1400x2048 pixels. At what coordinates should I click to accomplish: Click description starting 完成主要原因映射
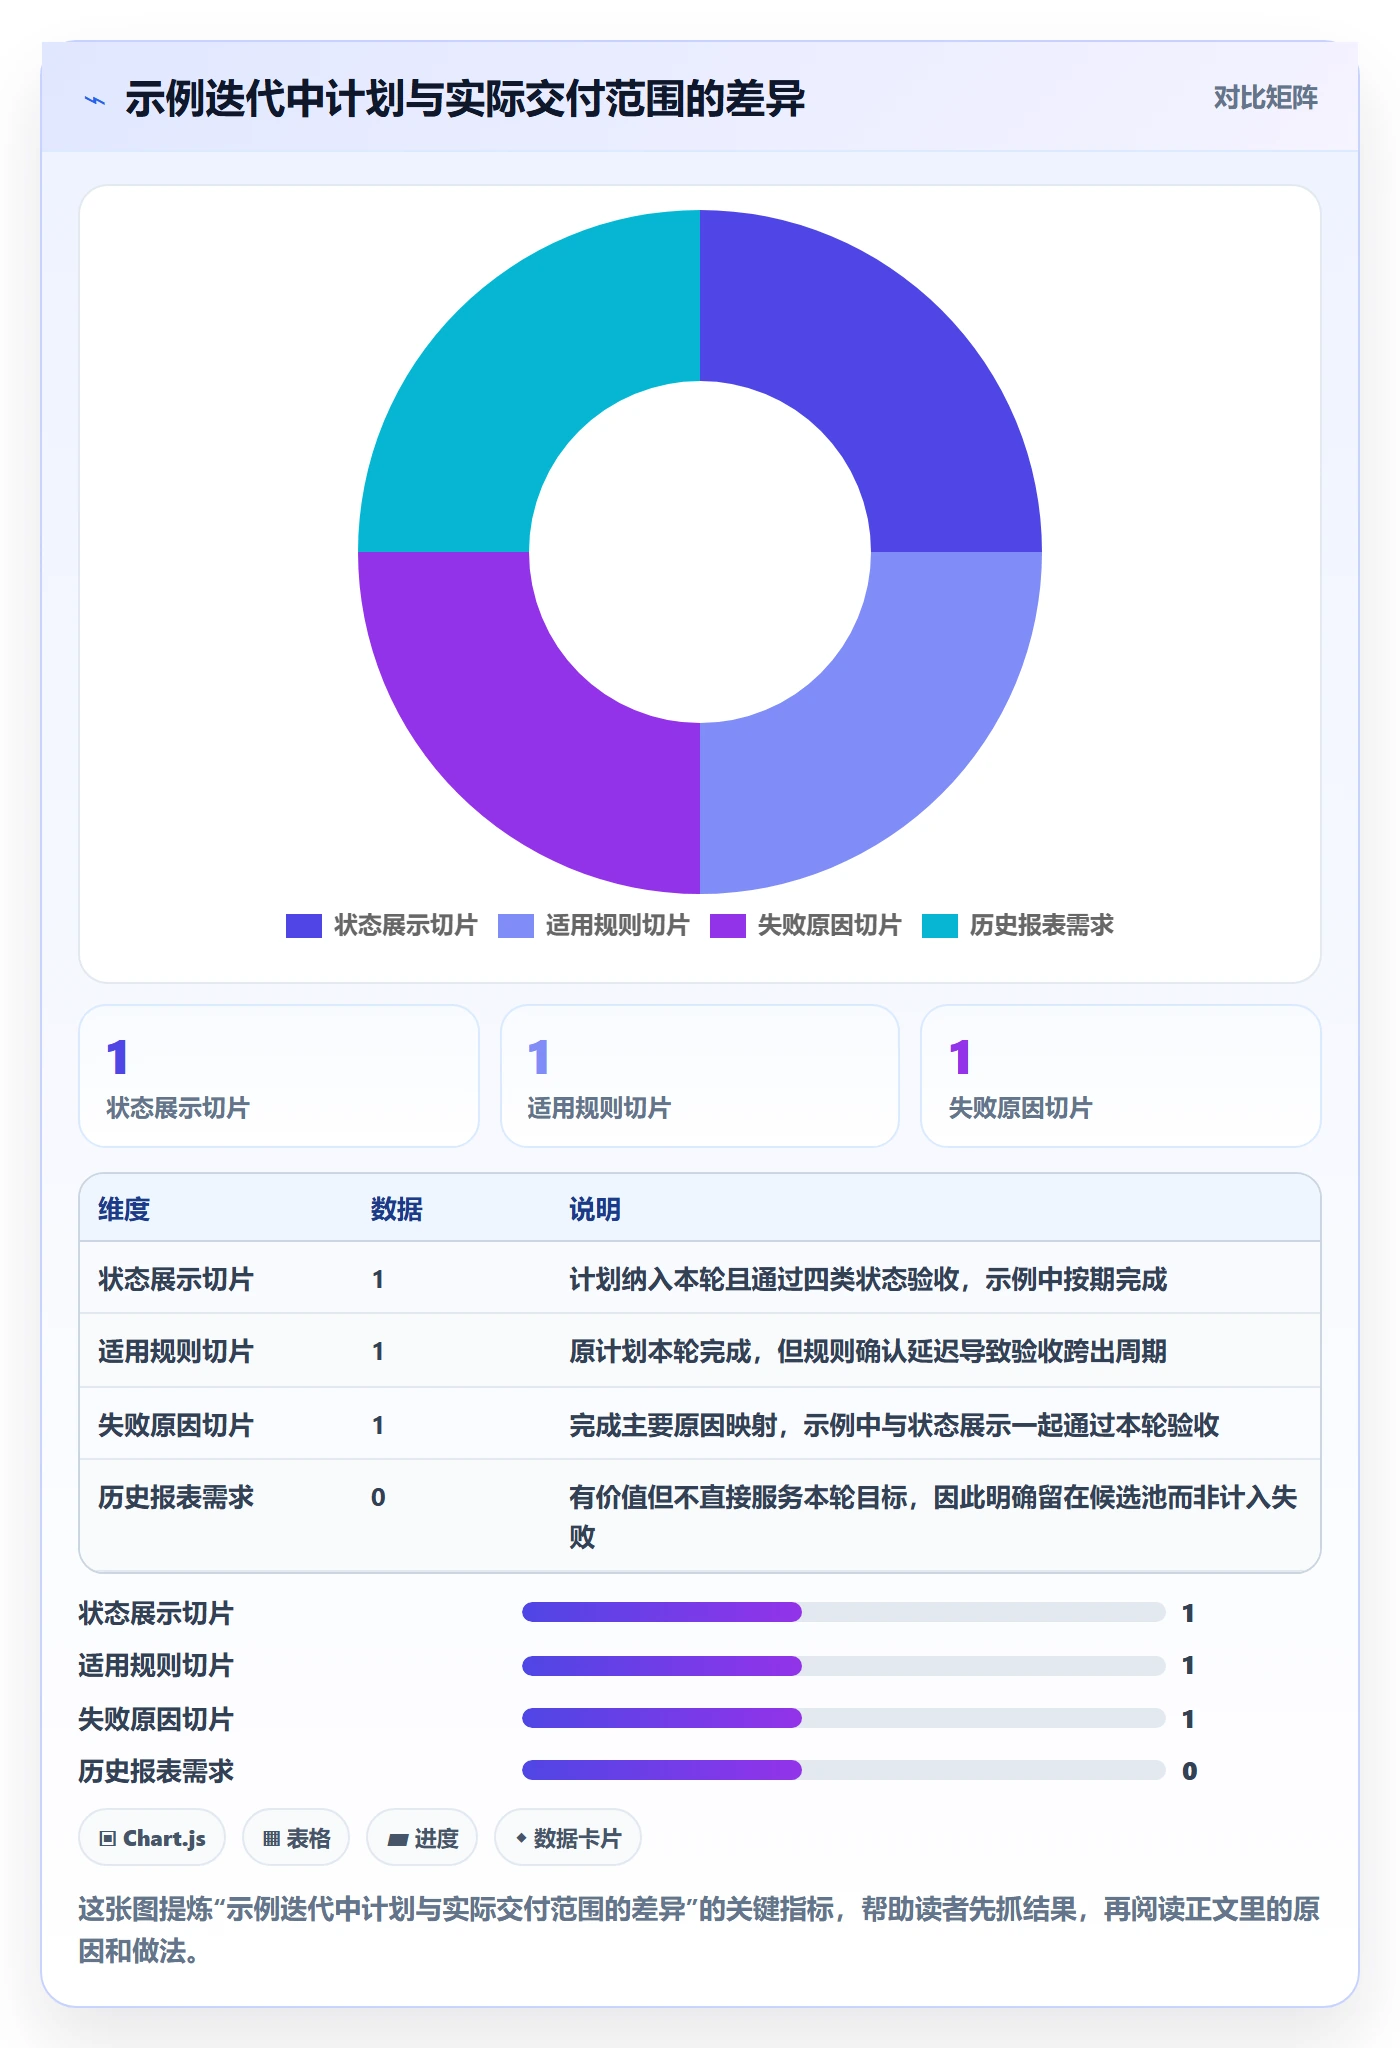(x=894, y=1425)
